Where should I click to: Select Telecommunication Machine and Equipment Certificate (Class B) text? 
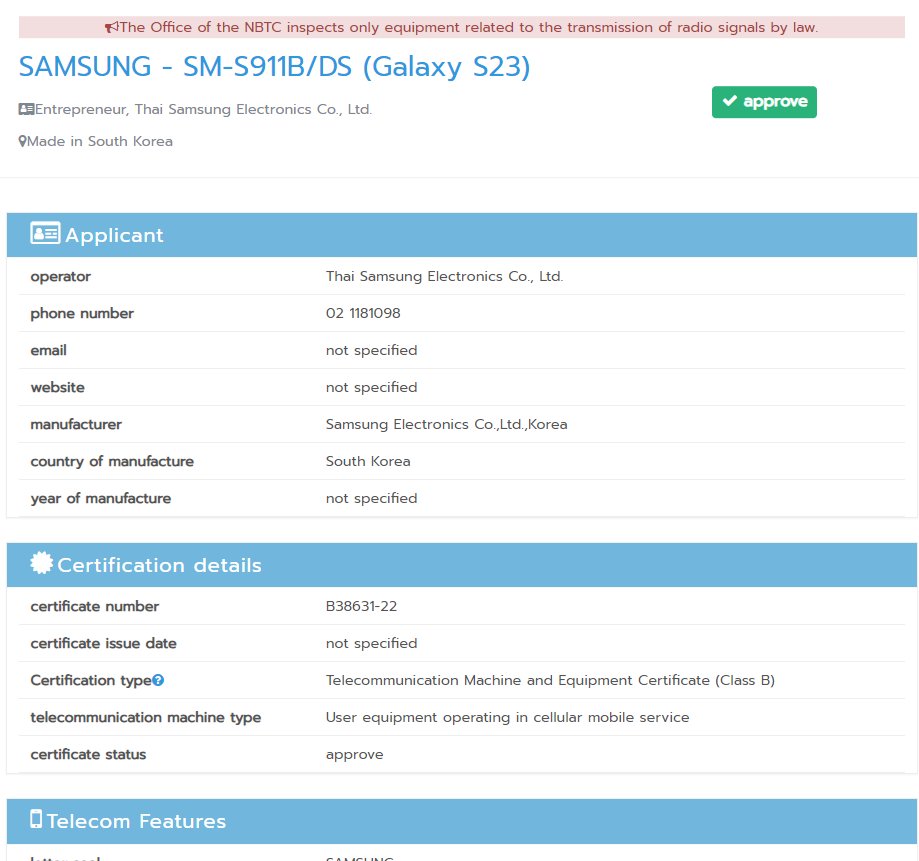(550, 680)
